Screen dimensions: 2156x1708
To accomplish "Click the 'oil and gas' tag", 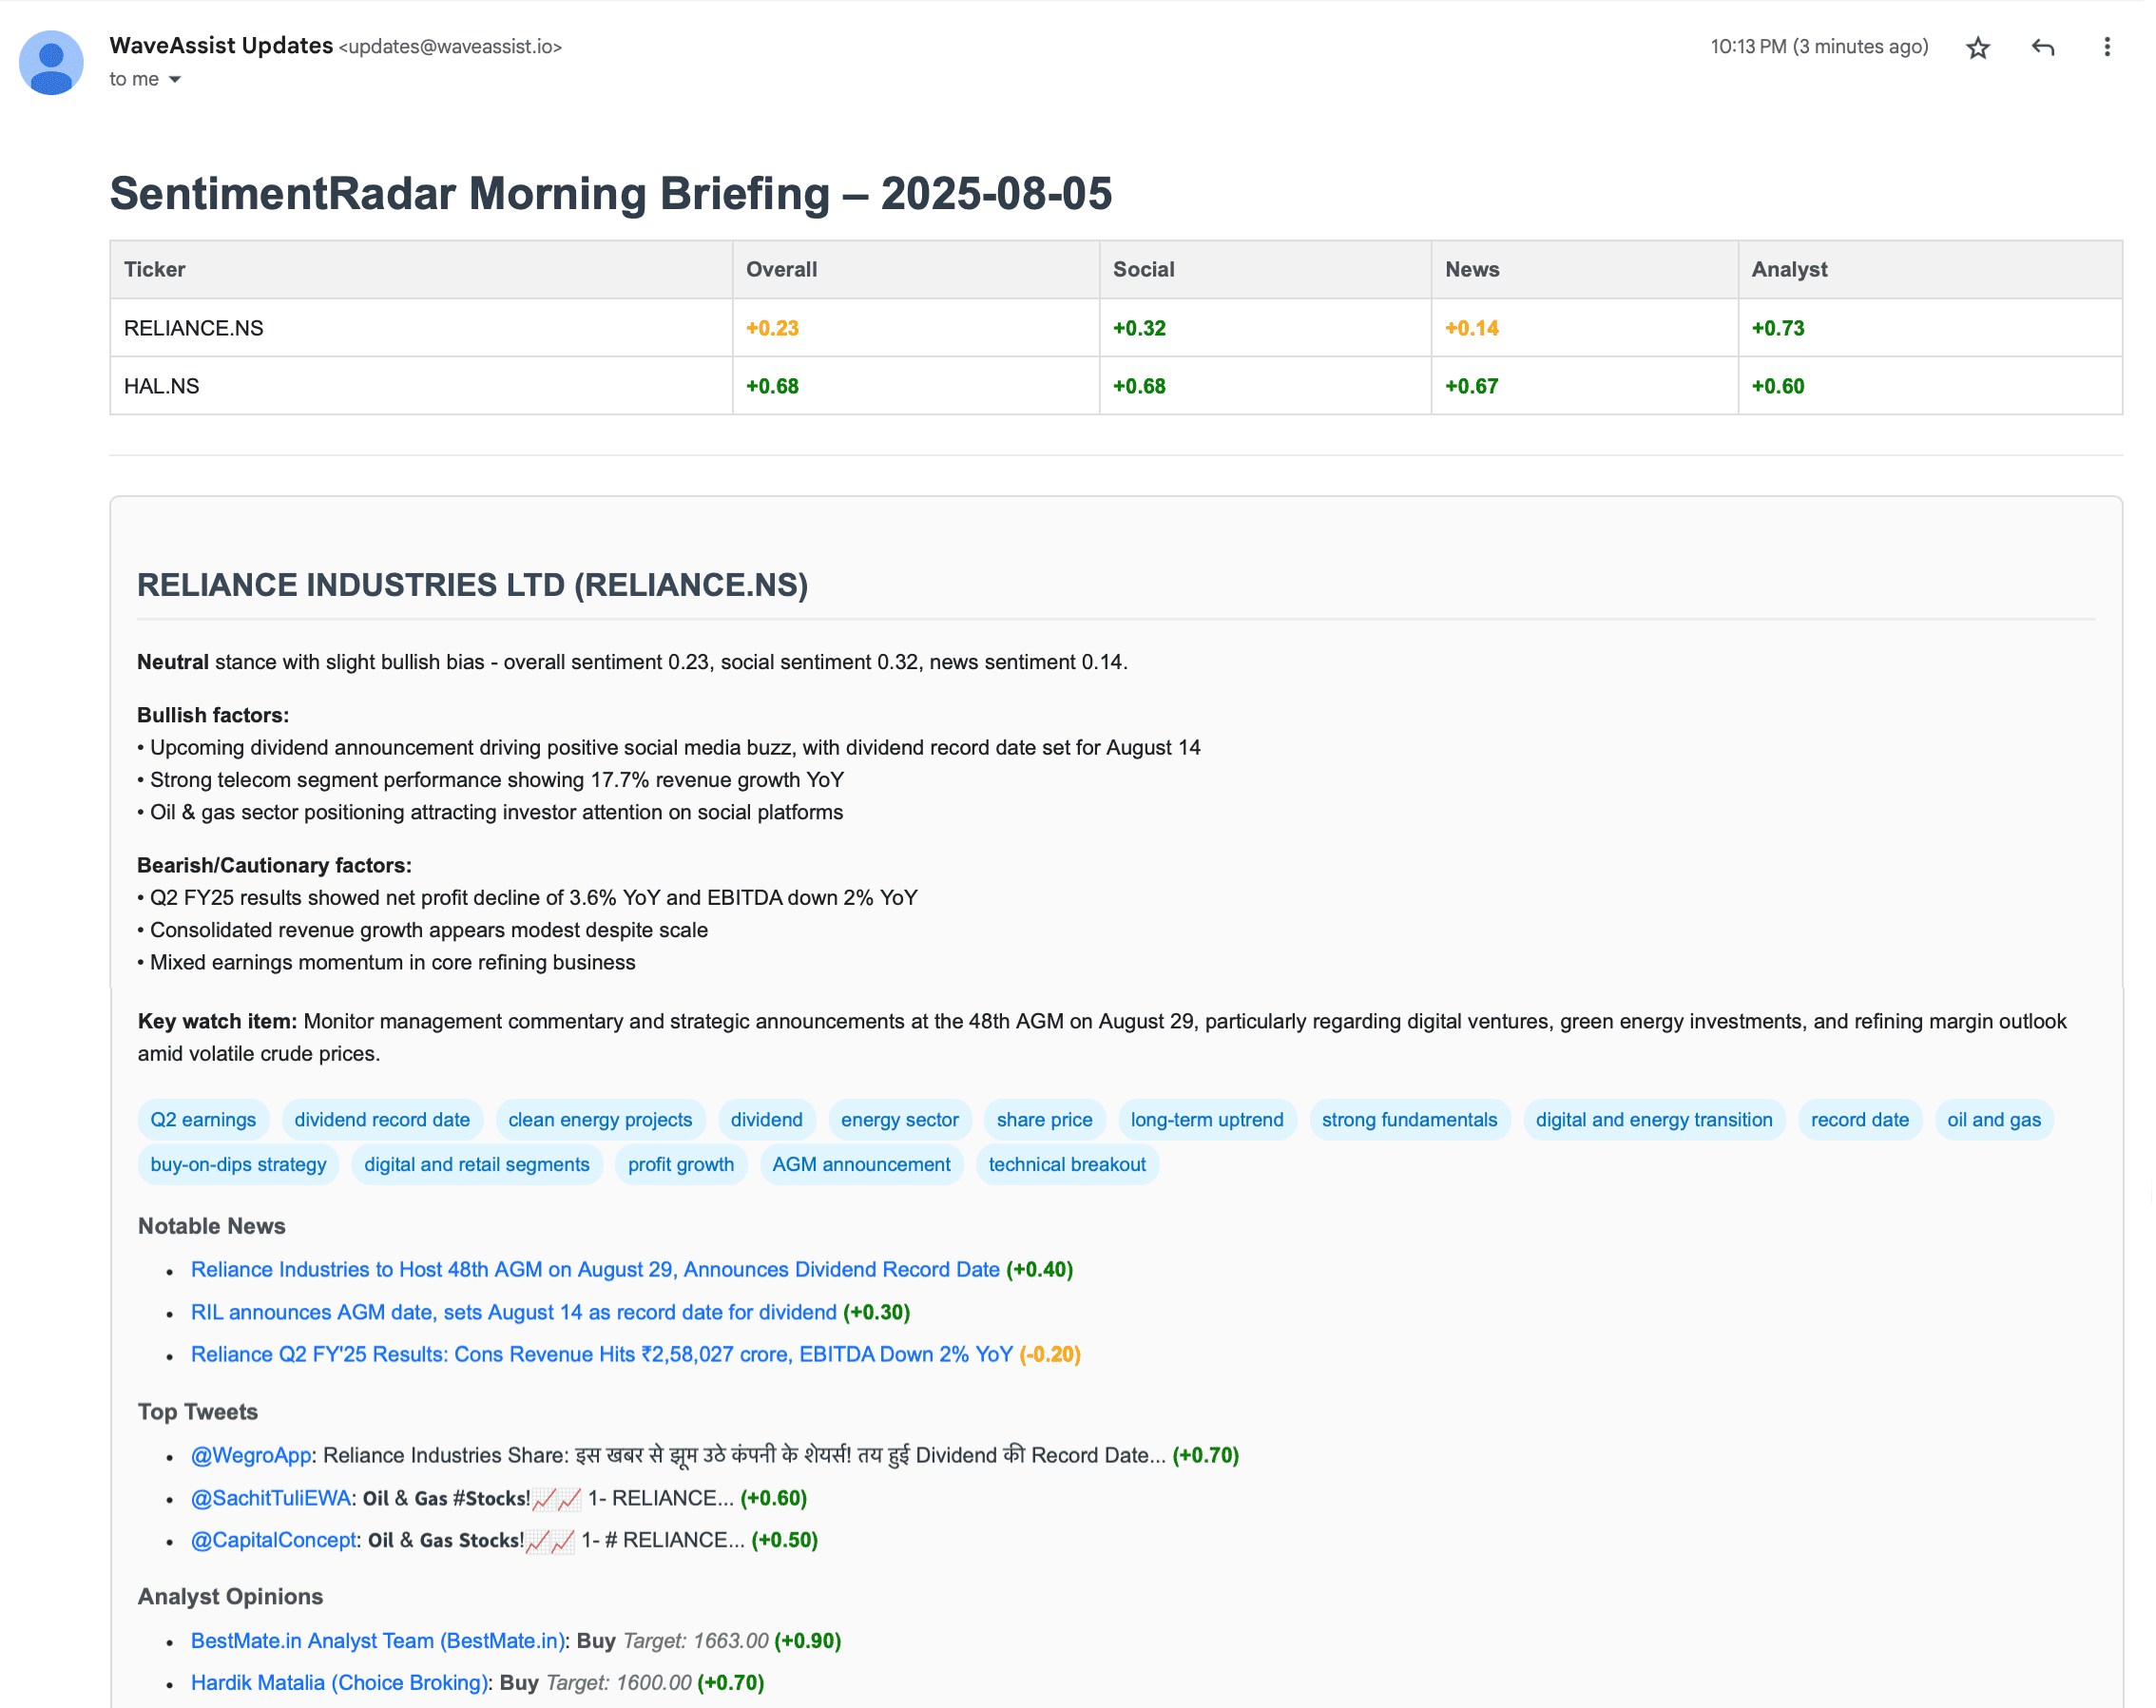I will coord(1993,1120).
